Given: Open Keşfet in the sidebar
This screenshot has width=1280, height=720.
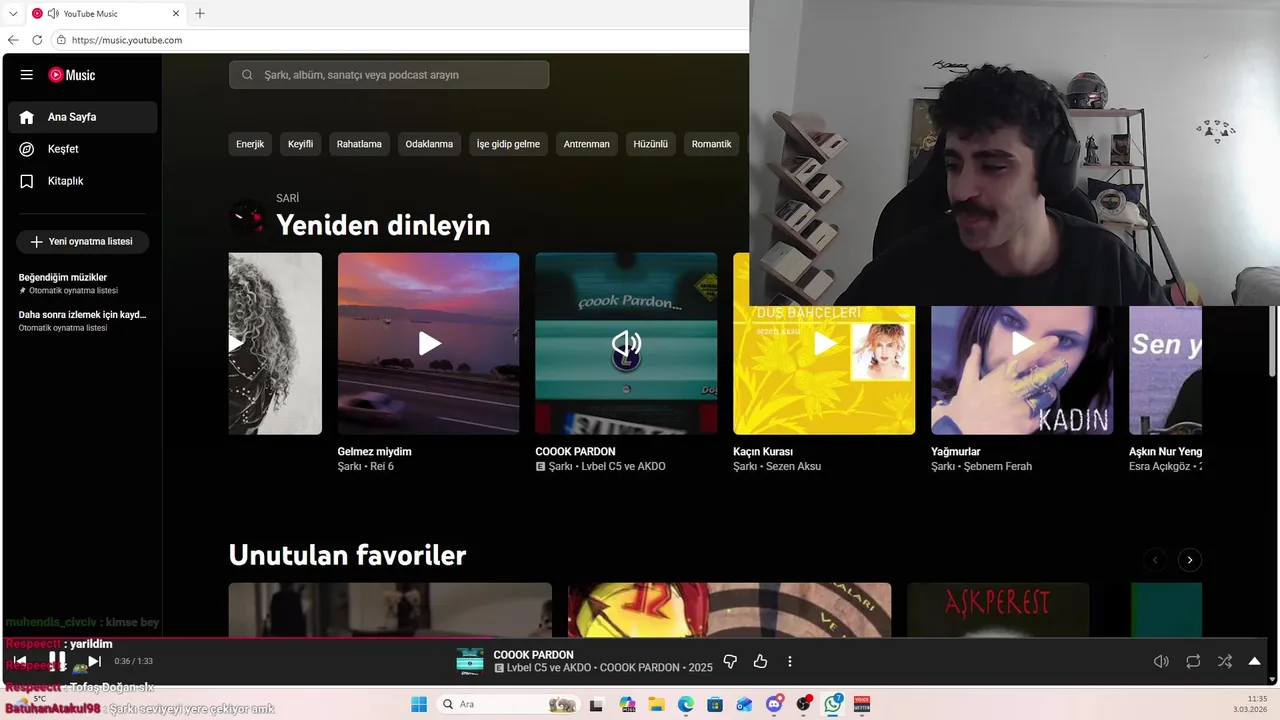Looking at the screenshot, I should tap(83, 149).
